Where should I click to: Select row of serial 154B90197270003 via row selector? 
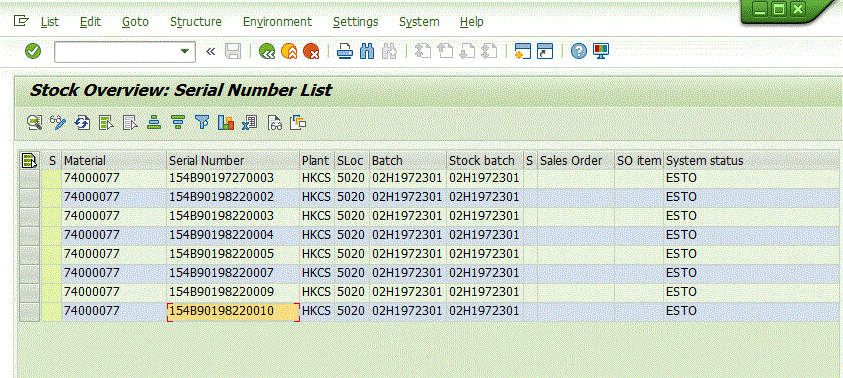[30, 178]
